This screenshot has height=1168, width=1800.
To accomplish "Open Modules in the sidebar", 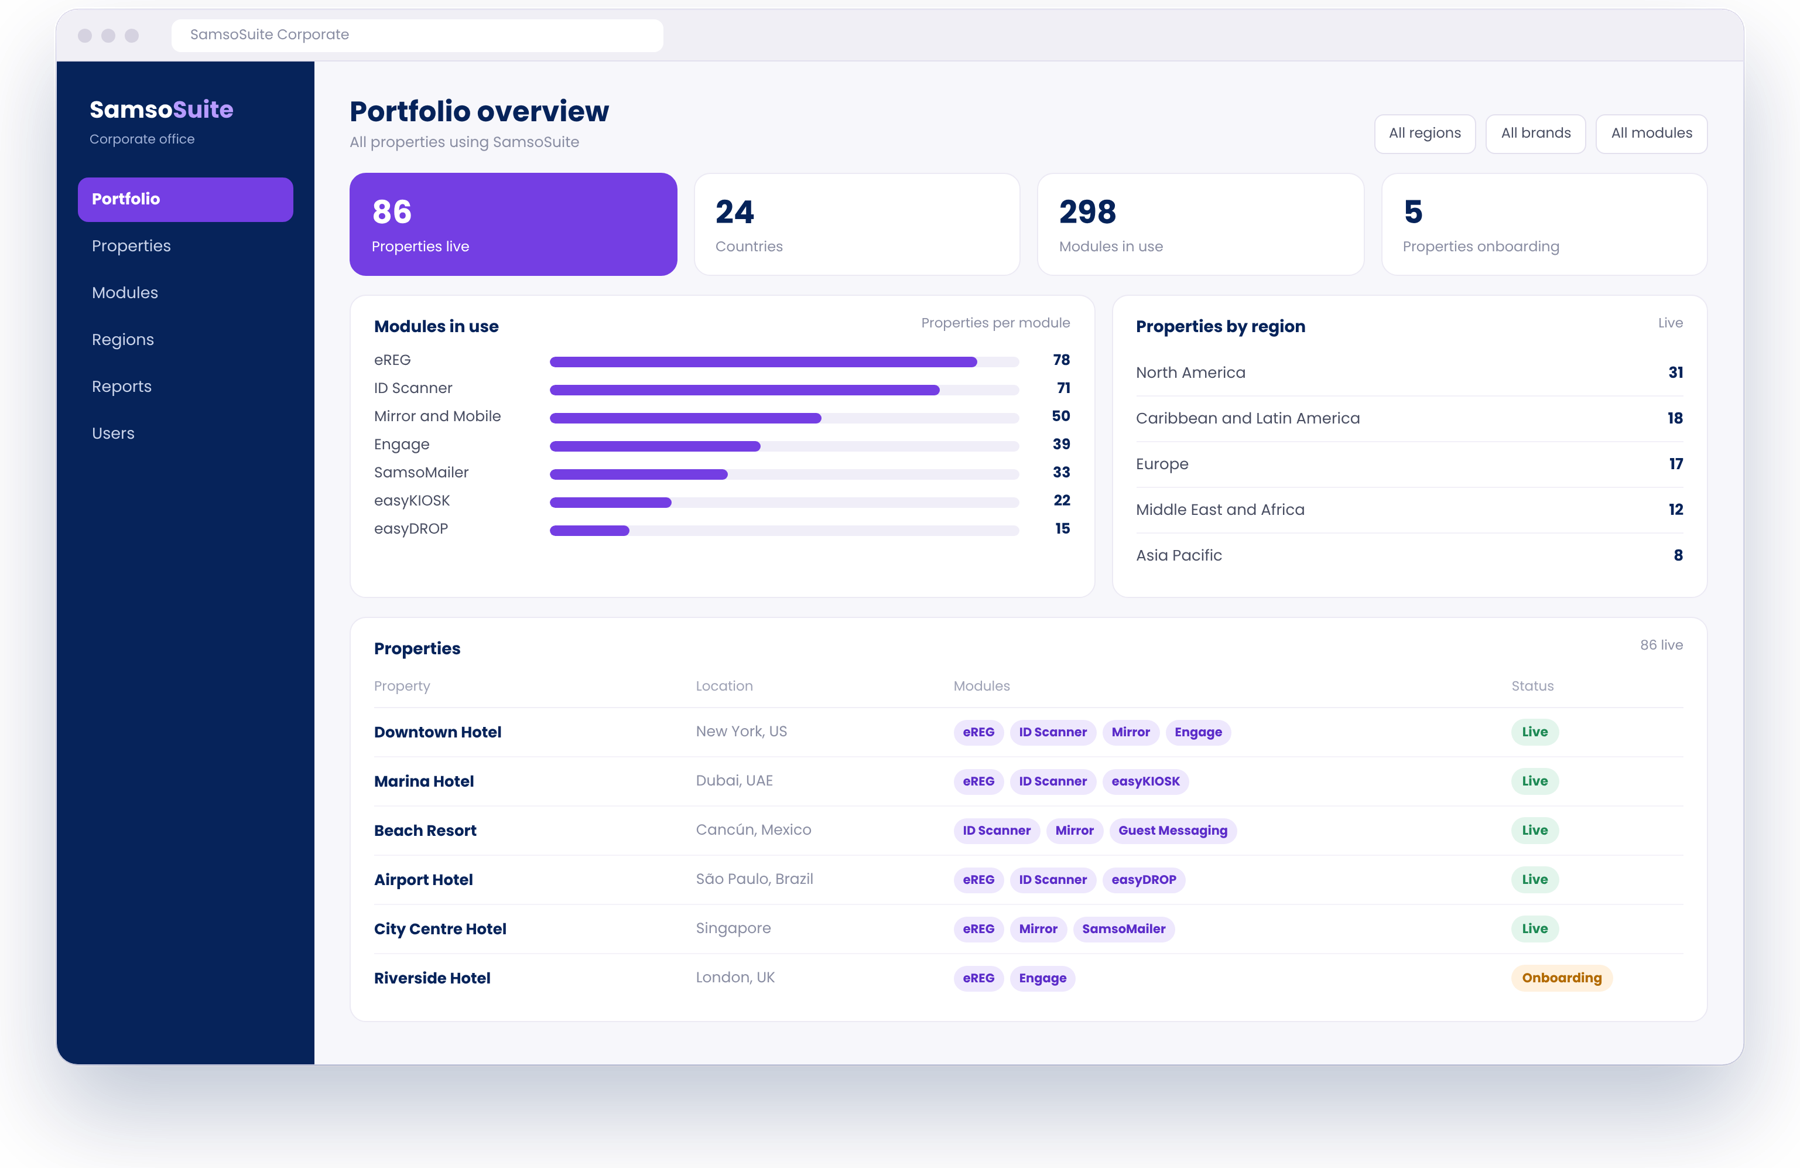I will [x=125, y=293].
